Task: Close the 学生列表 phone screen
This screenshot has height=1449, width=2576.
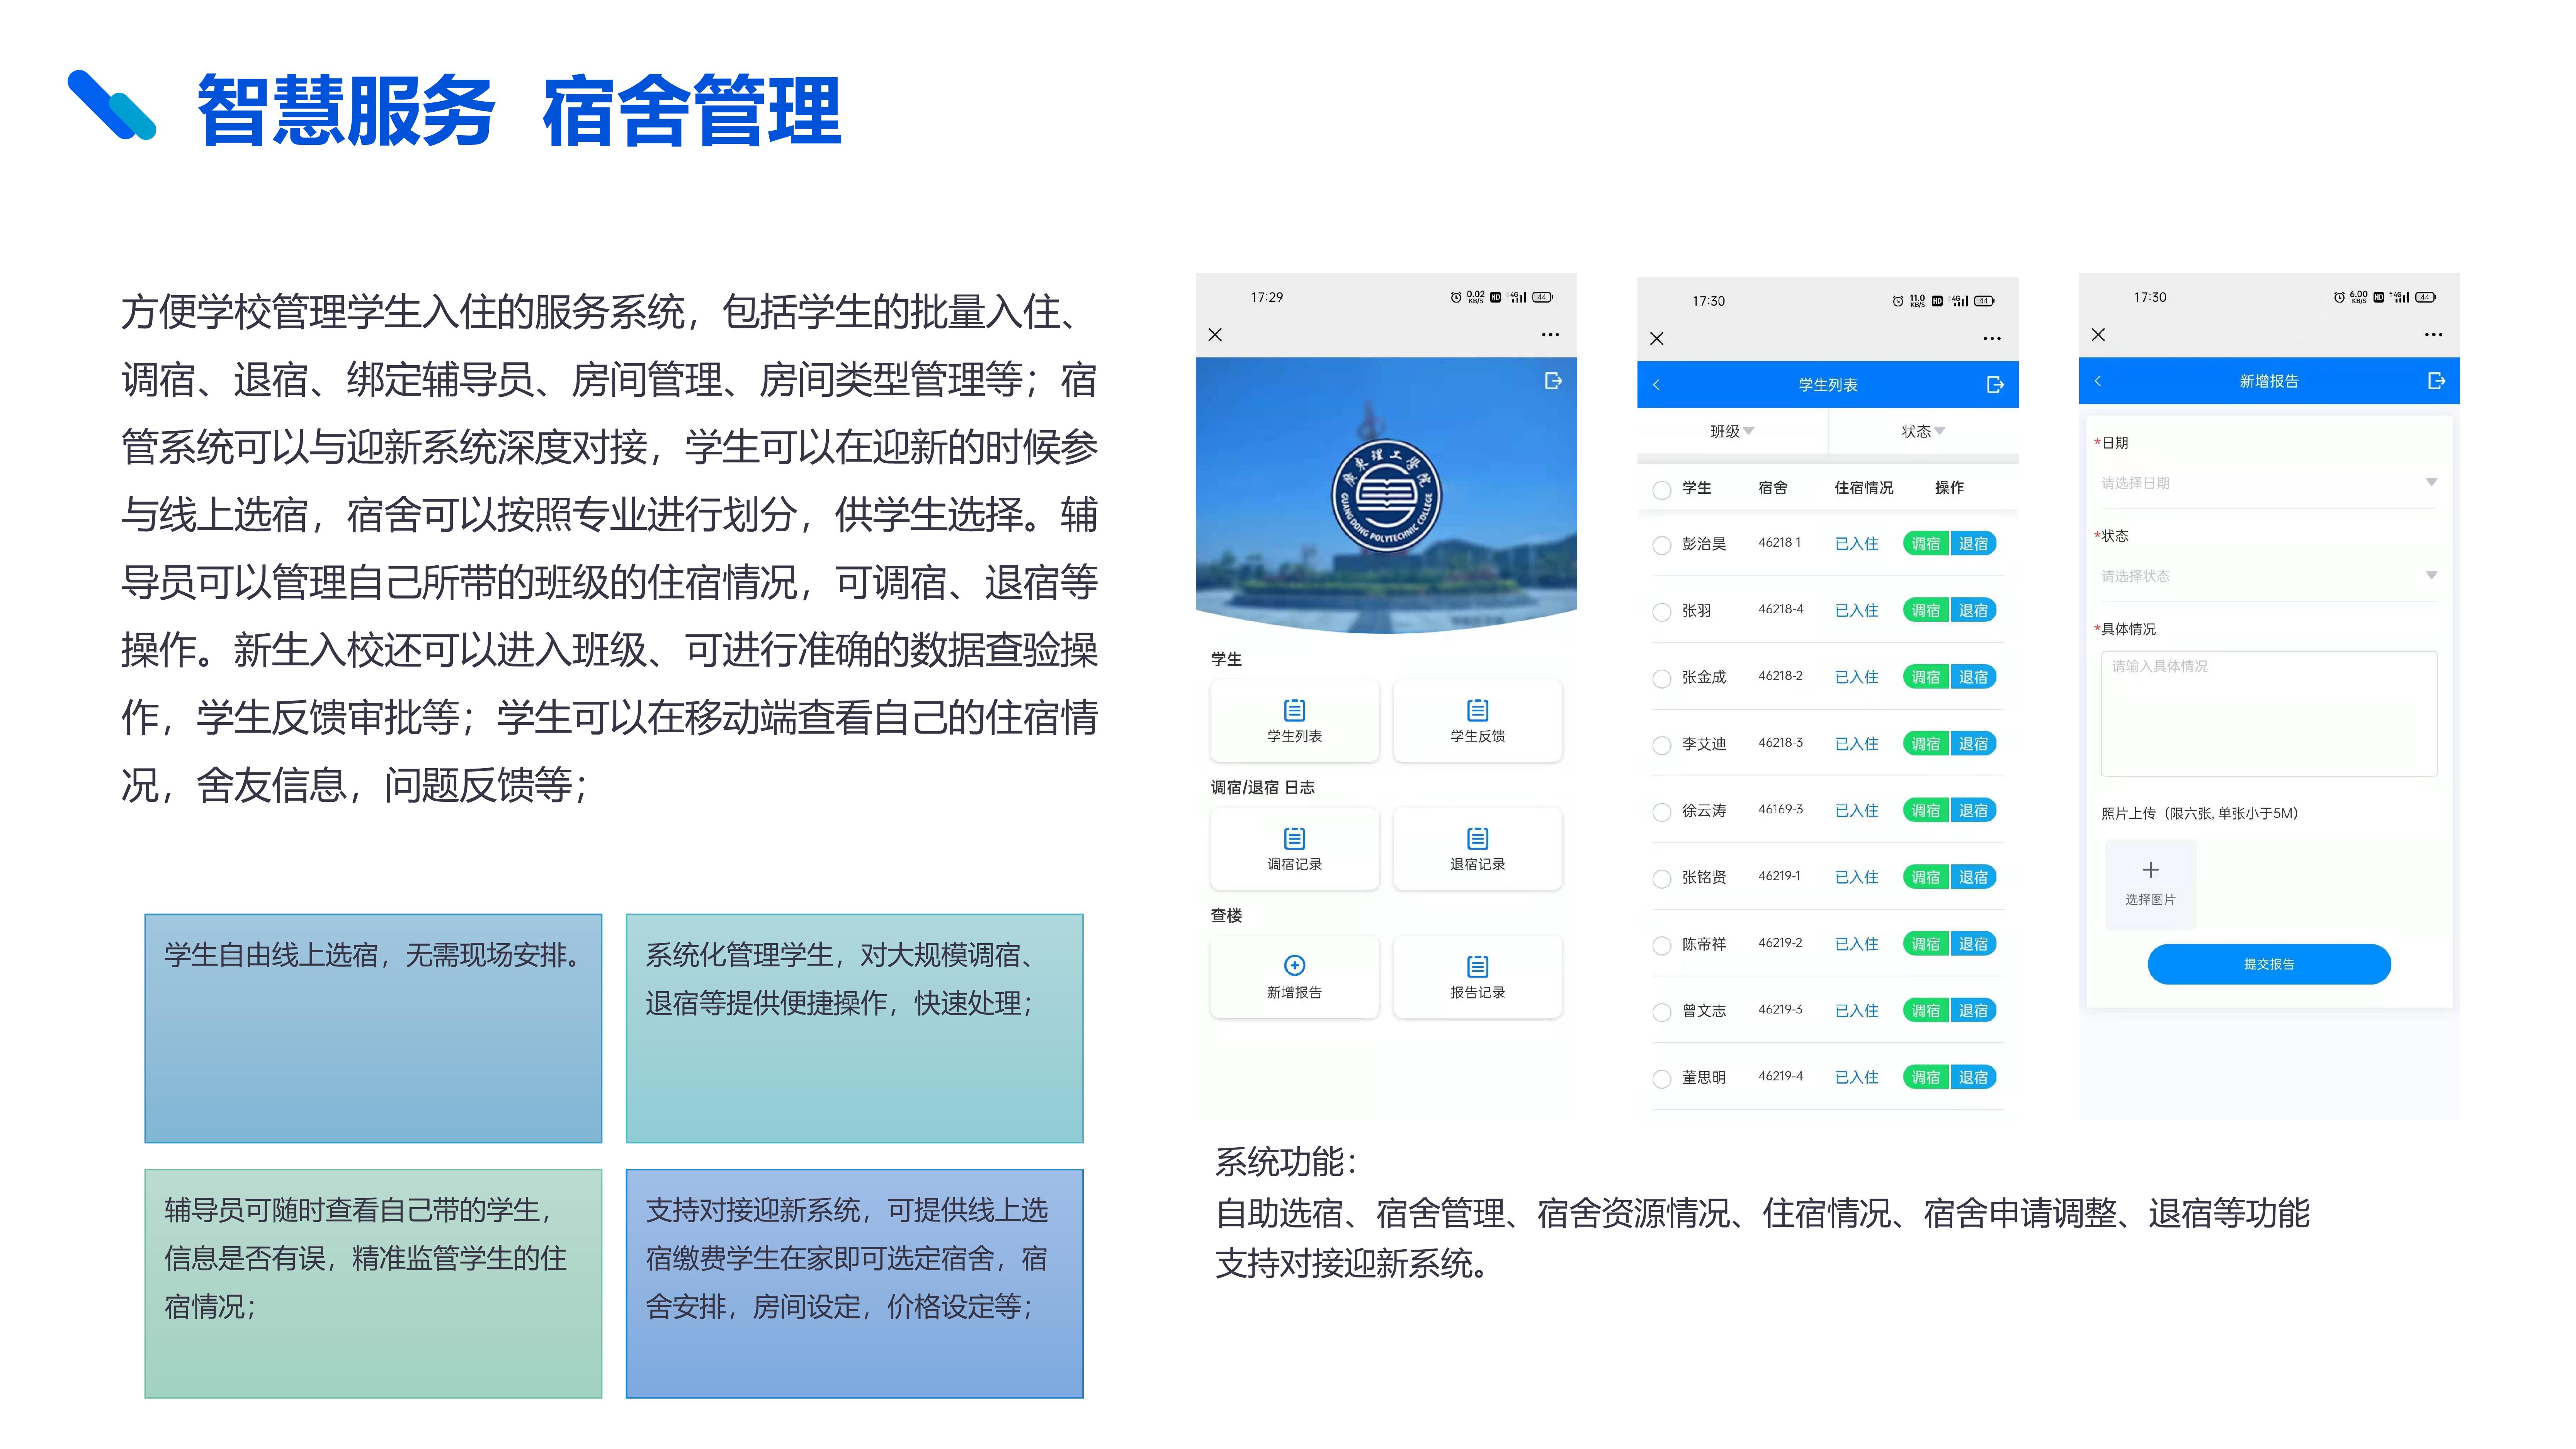Action: [x=1657, y=339]
